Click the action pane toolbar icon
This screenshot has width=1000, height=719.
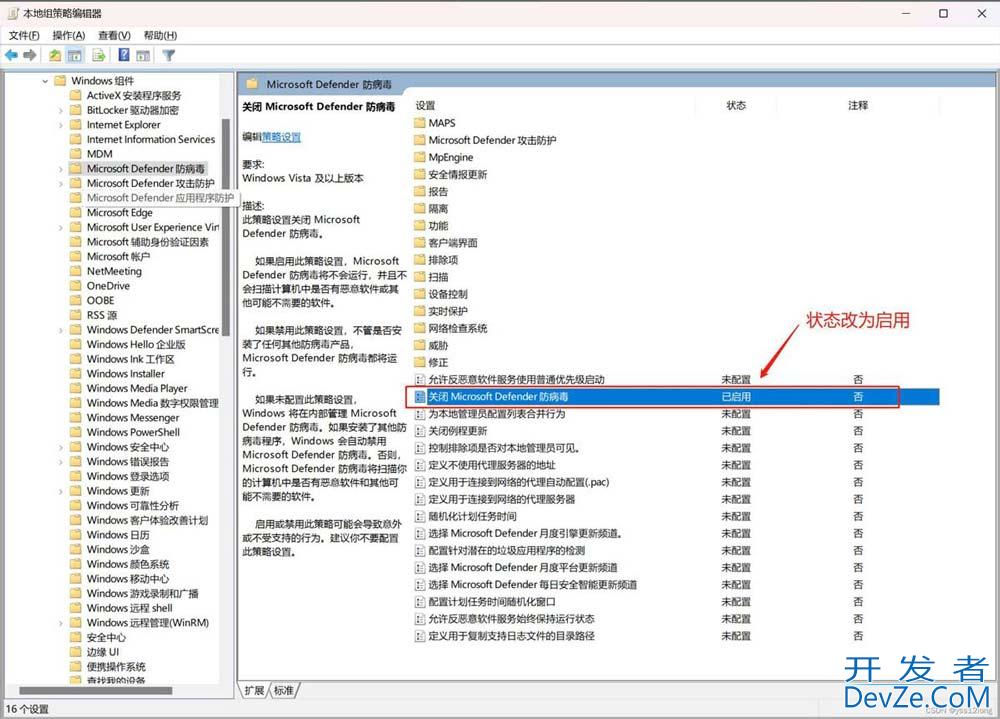coord(143,56)
